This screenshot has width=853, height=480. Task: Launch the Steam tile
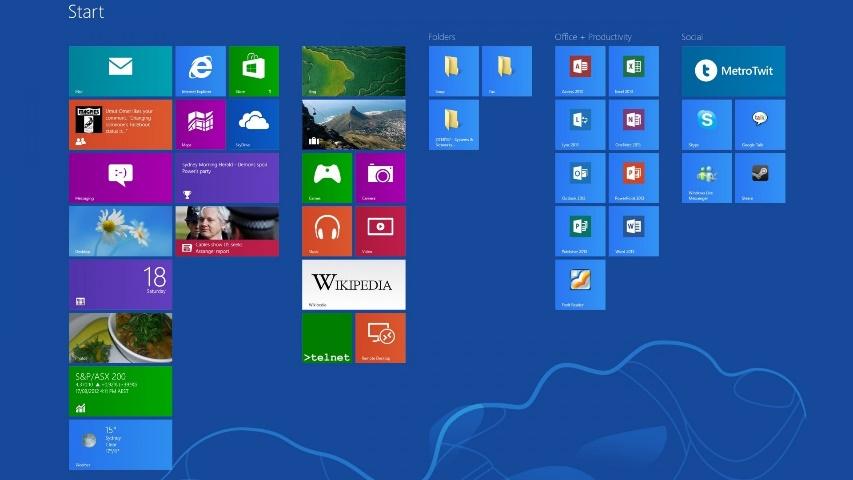[760, 178]
